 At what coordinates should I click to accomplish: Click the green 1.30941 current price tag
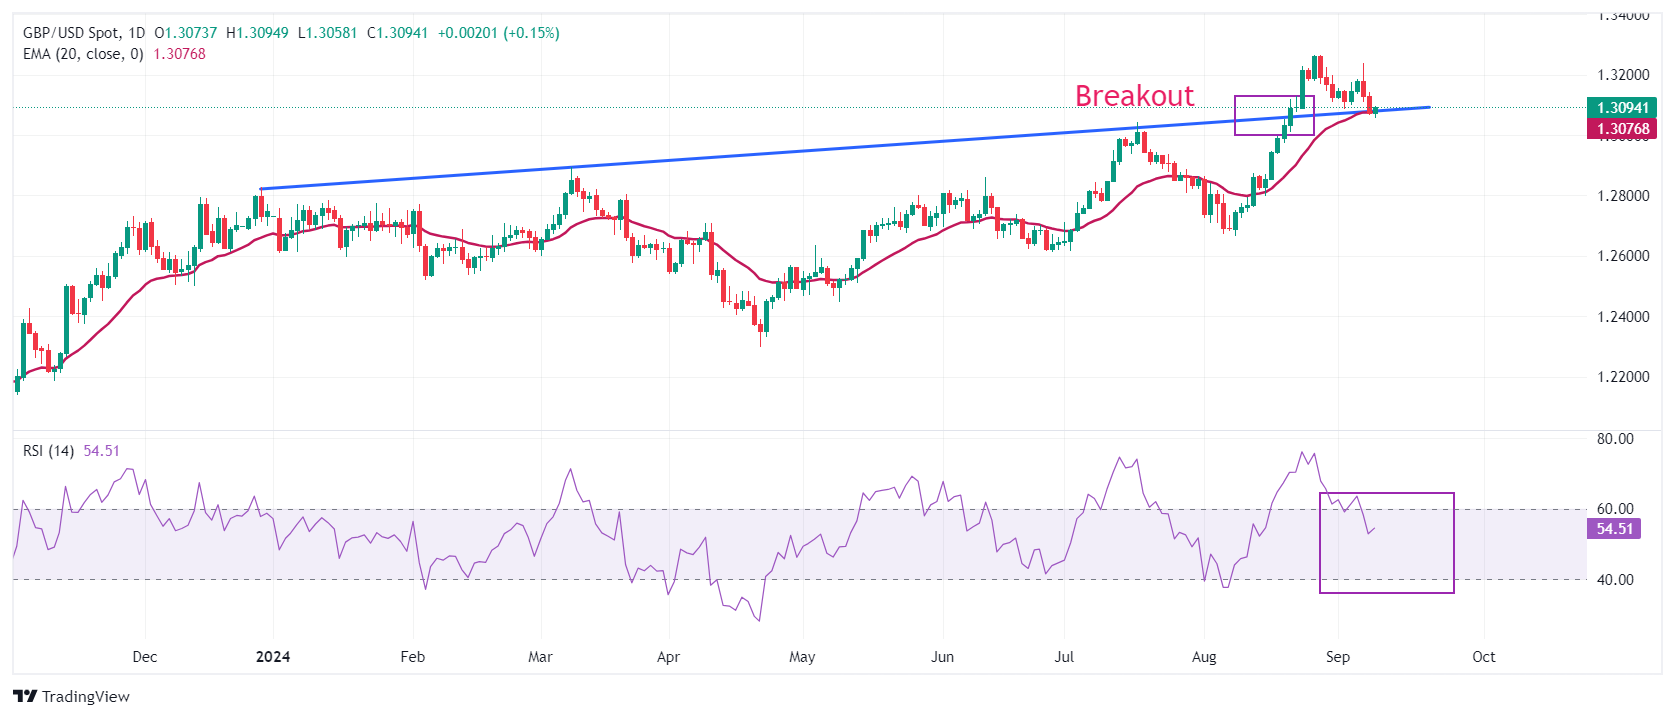1621,108
